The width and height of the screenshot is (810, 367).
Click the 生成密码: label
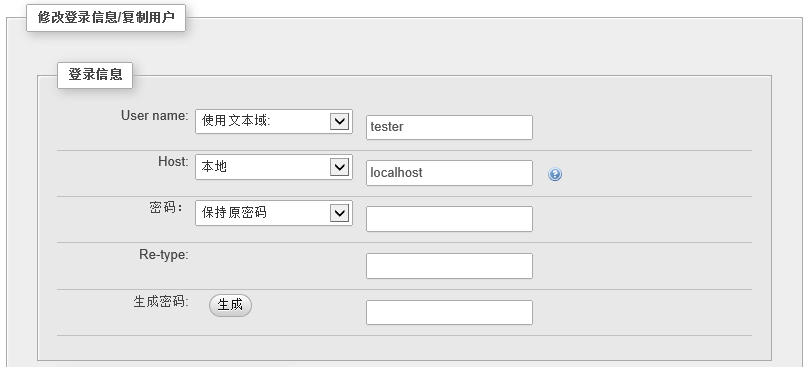(x=161, y=302)
